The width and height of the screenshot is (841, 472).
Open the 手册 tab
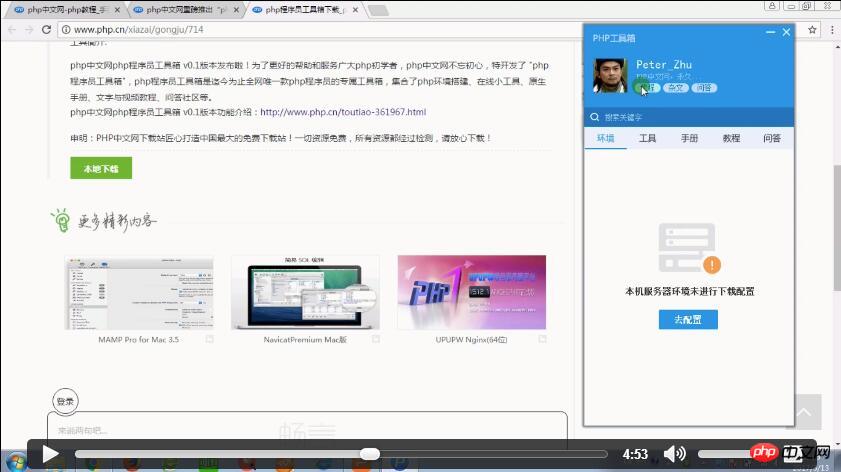point(689,138)
